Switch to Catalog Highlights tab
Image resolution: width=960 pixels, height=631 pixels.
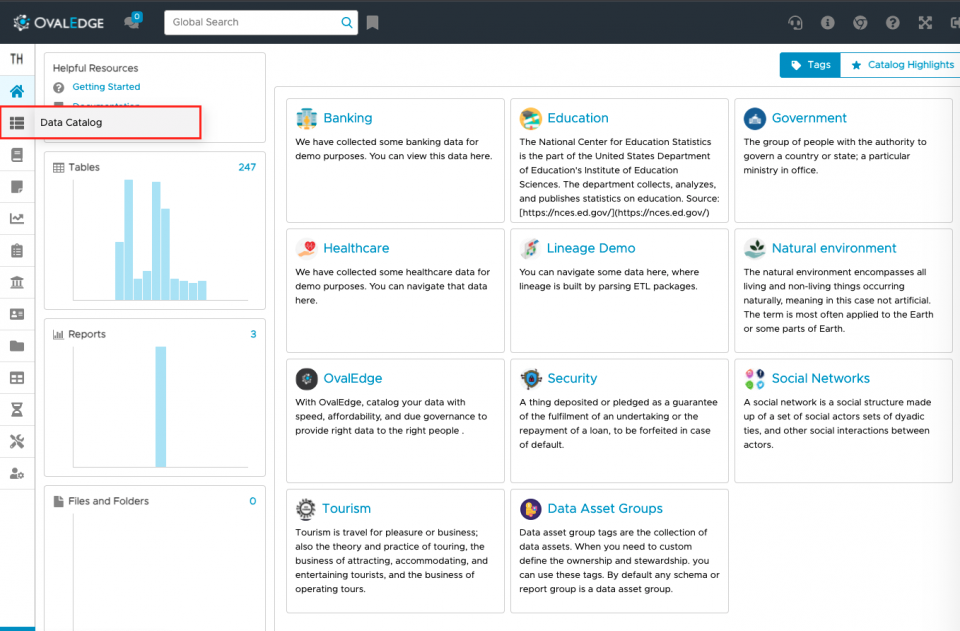[902, 65]
